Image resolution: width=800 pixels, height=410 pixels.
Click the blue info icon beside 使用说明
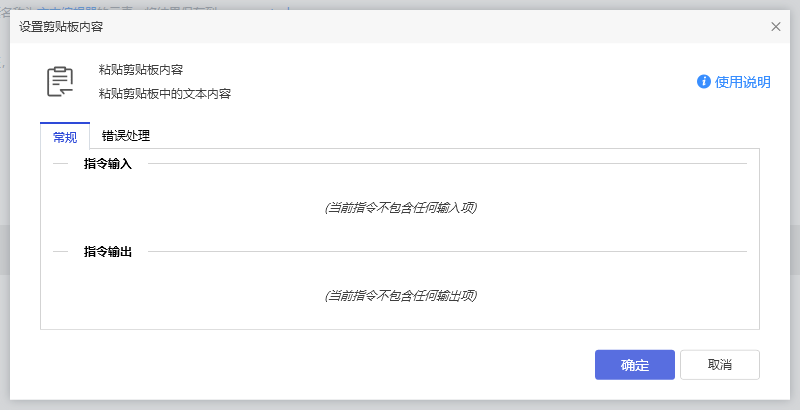[704, 81]
